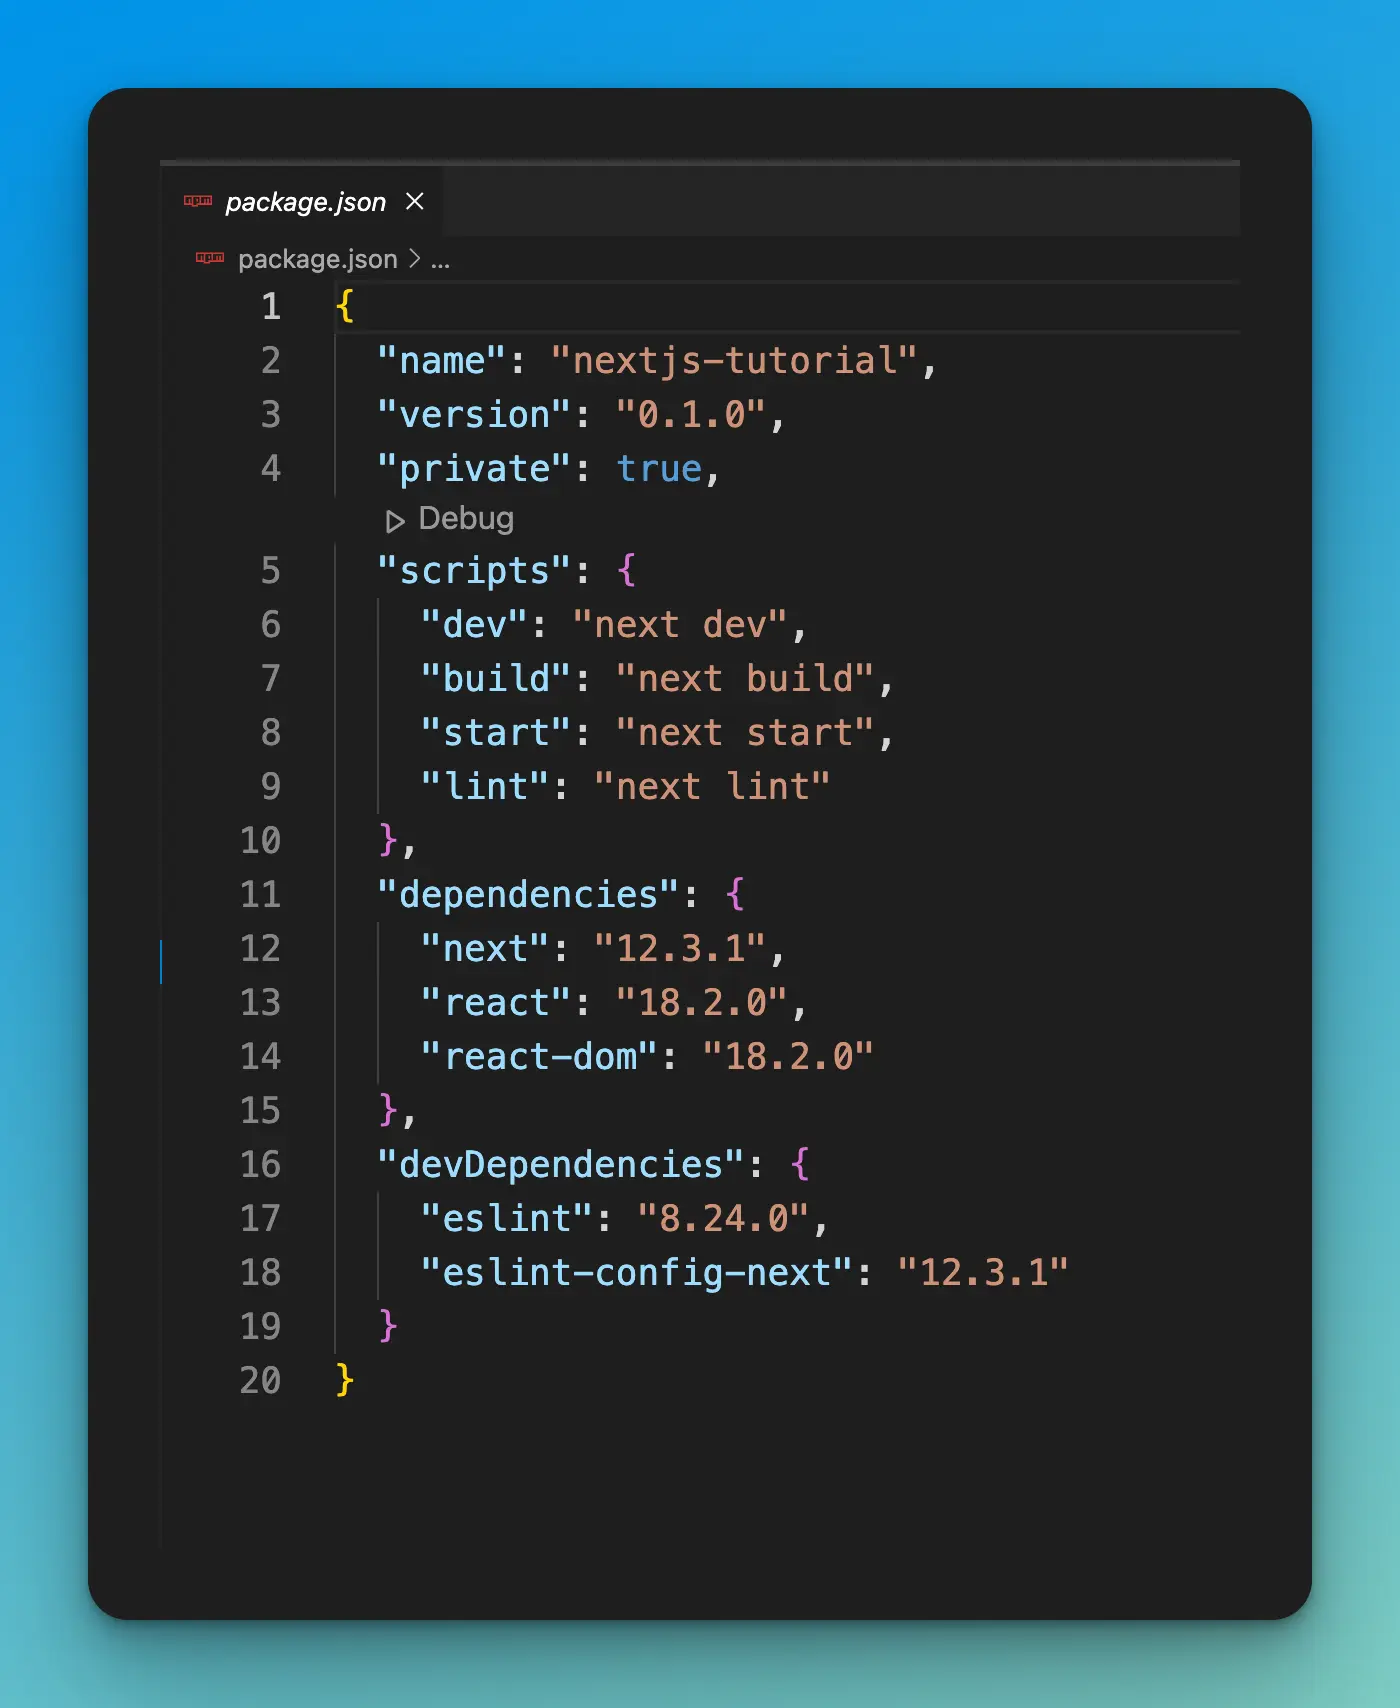Click the "next lint" value
1400x1708 pixels.
point(712,787)
